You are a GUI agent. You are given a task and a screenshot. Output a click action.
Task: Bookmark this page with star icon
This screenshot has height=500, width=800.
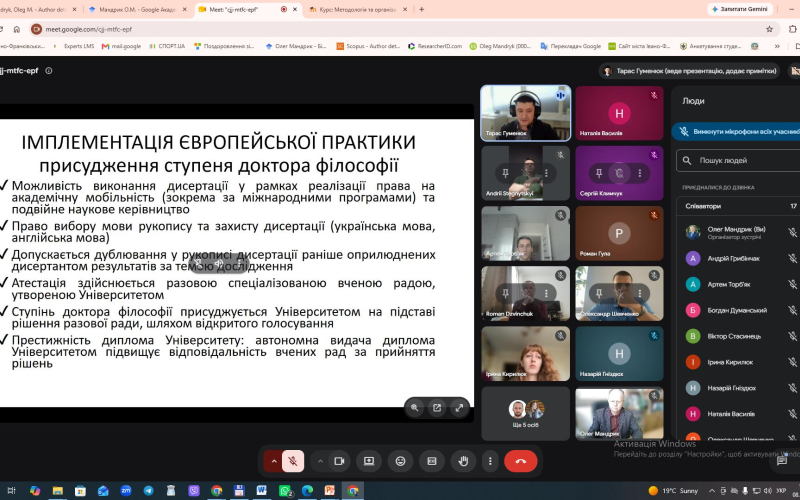769,29
